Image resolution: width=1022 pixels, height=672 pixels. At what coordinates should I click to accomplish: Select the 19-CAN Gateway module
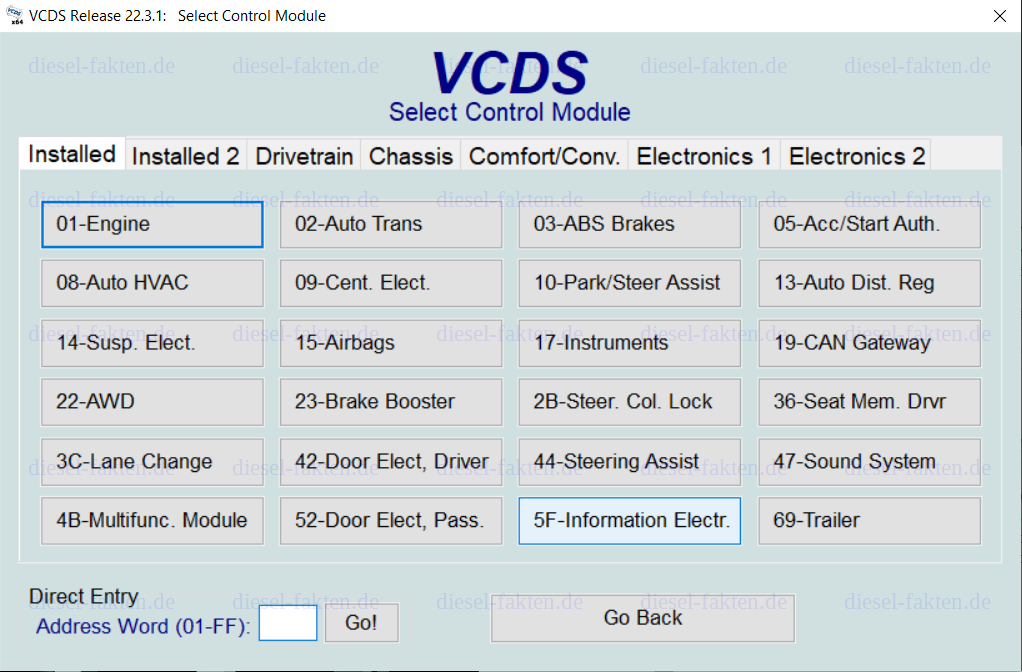[x=869, y=343]
